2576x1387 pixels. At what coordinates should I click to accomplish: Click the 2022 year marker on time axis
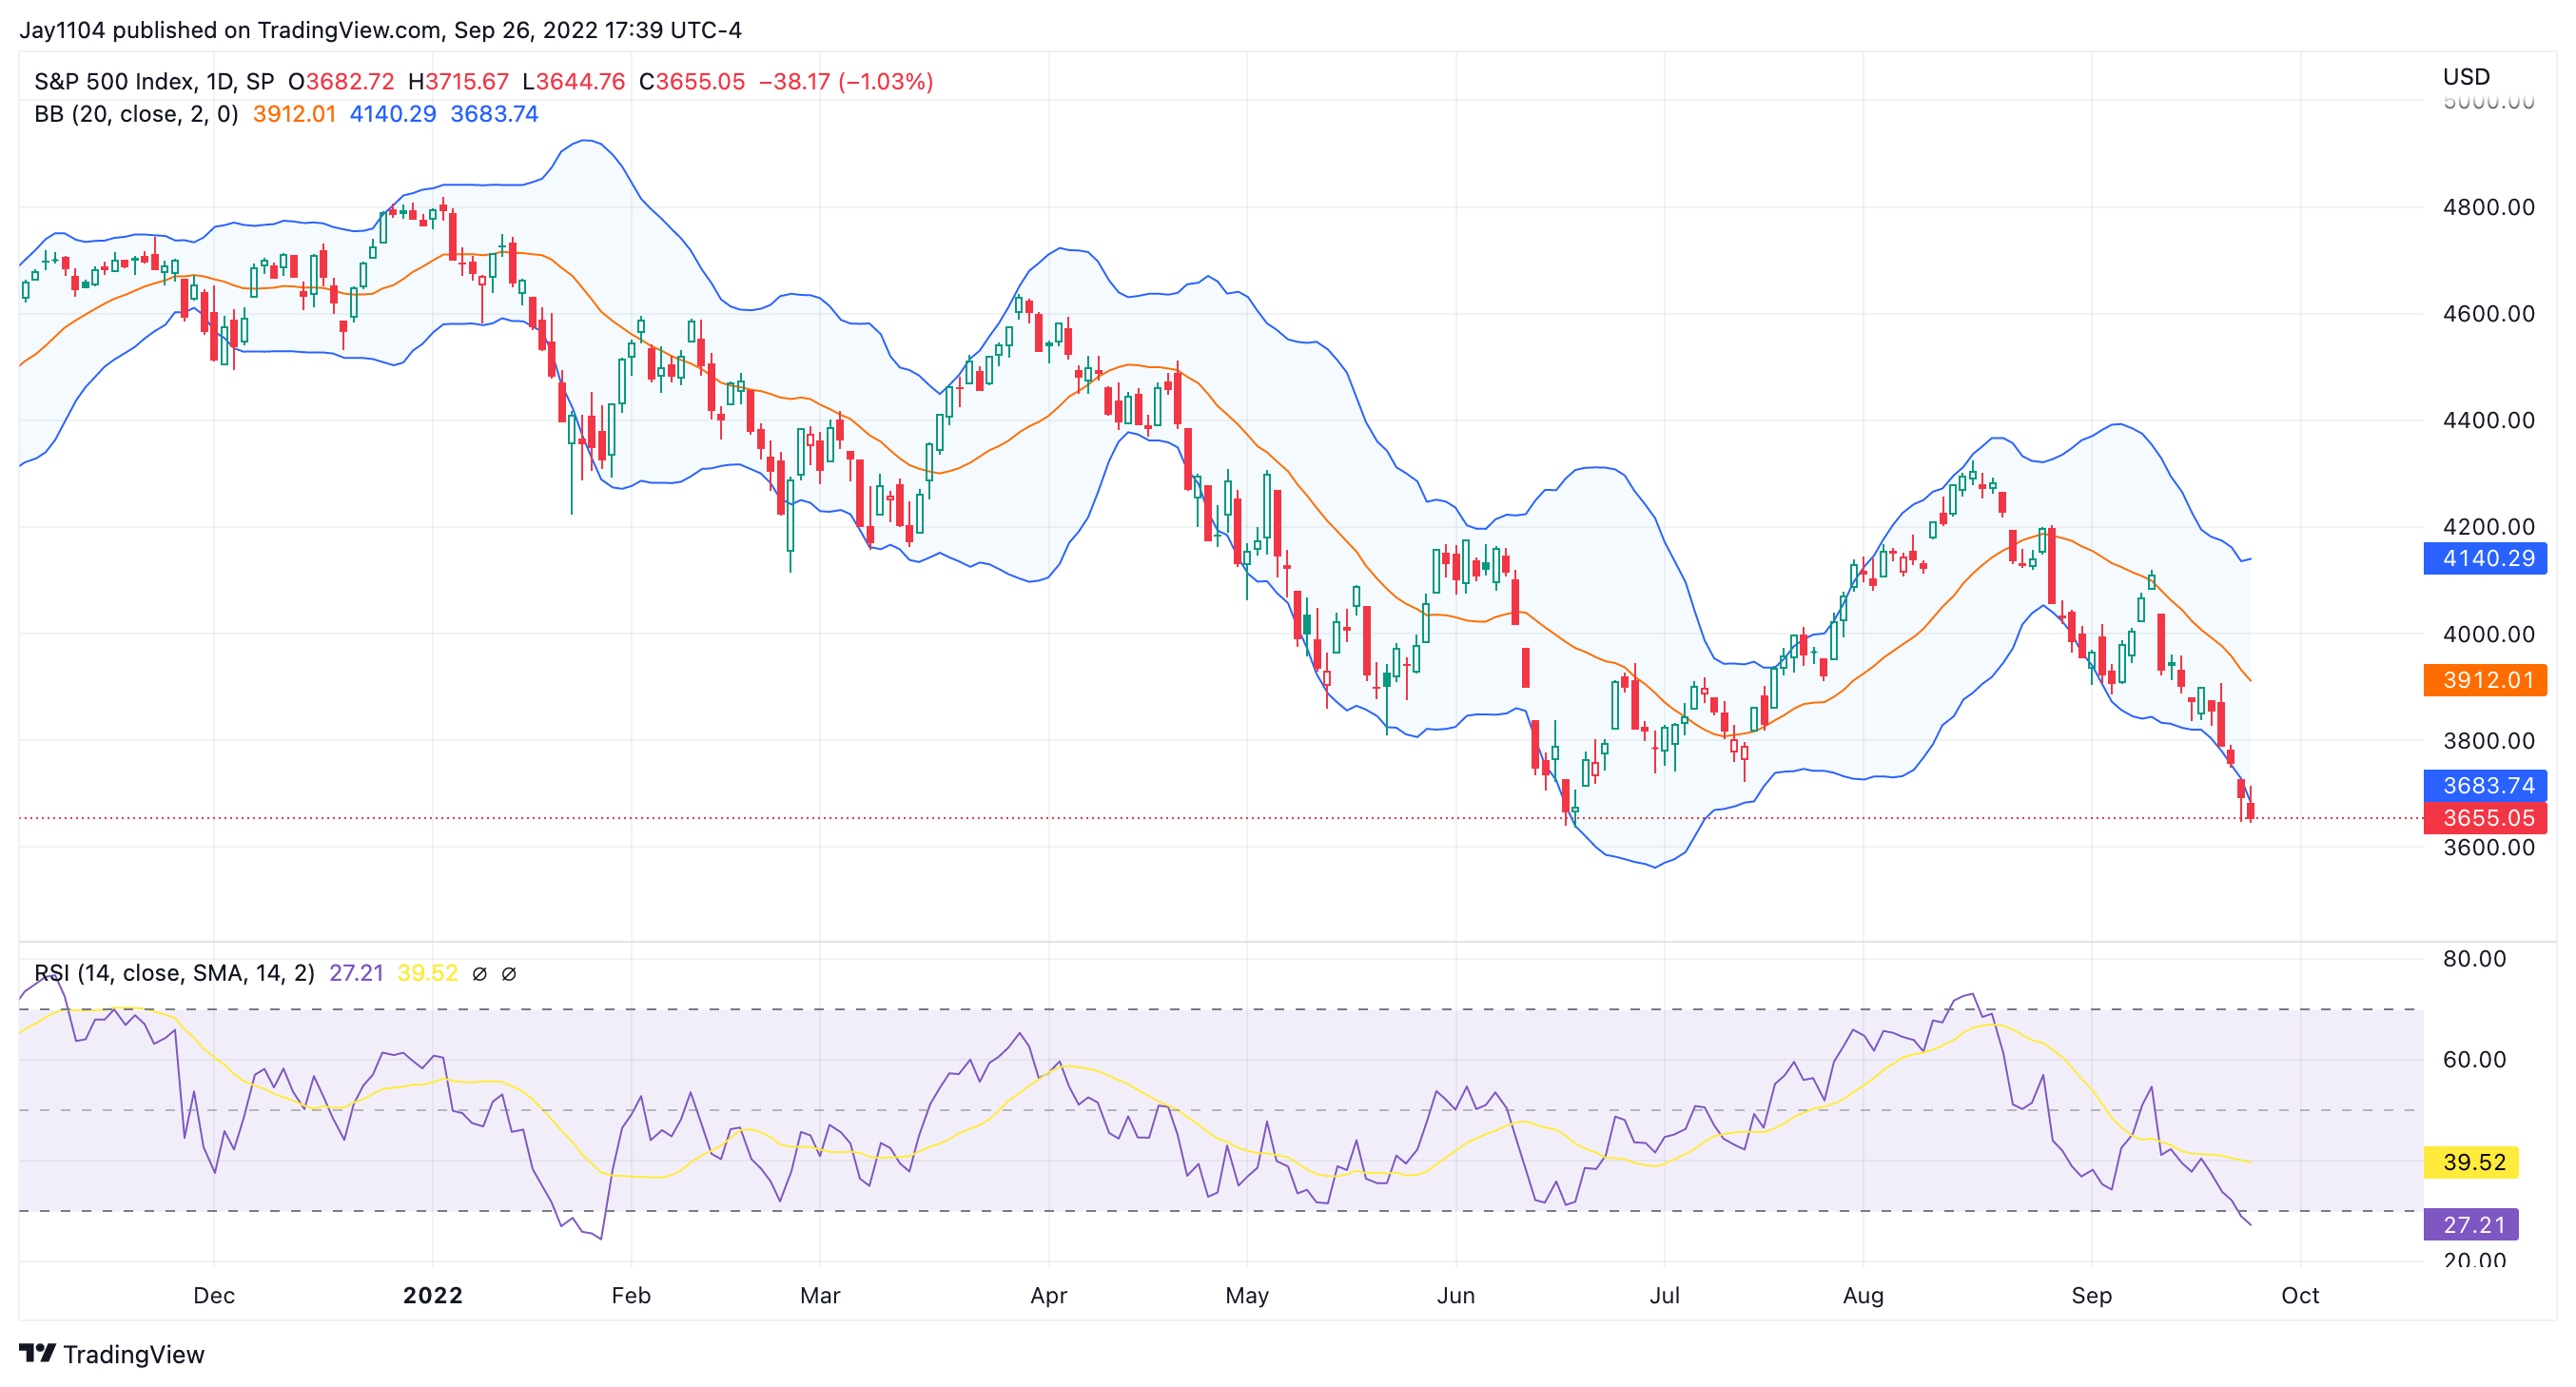point(432,1295)
